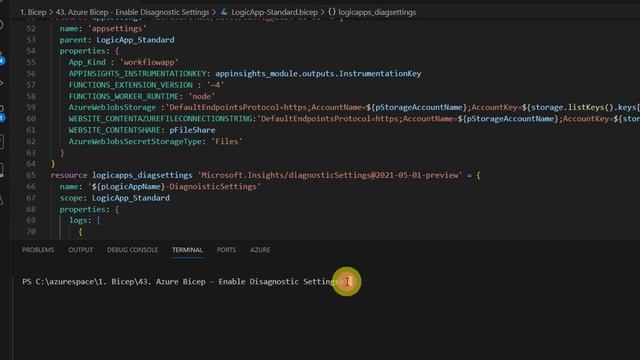Switch to the AZURE panel tab
640x360 pixels.
point(260,250)
